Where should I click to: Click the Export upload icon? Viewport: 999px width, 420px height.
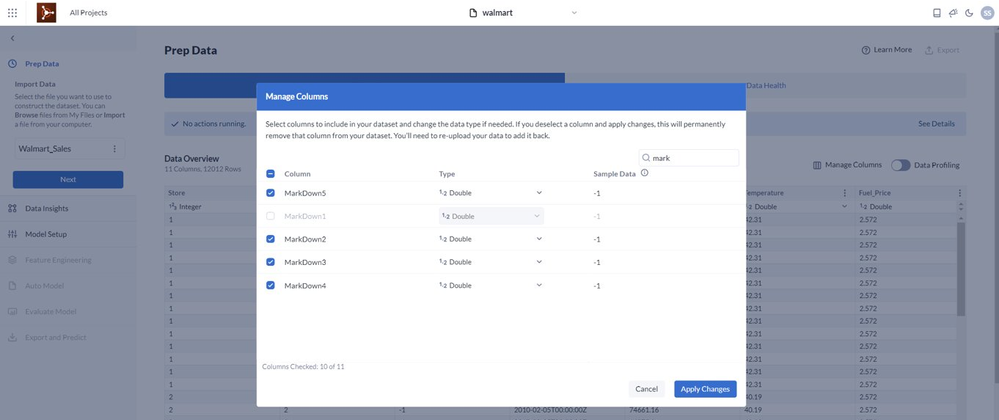[929, 50]
